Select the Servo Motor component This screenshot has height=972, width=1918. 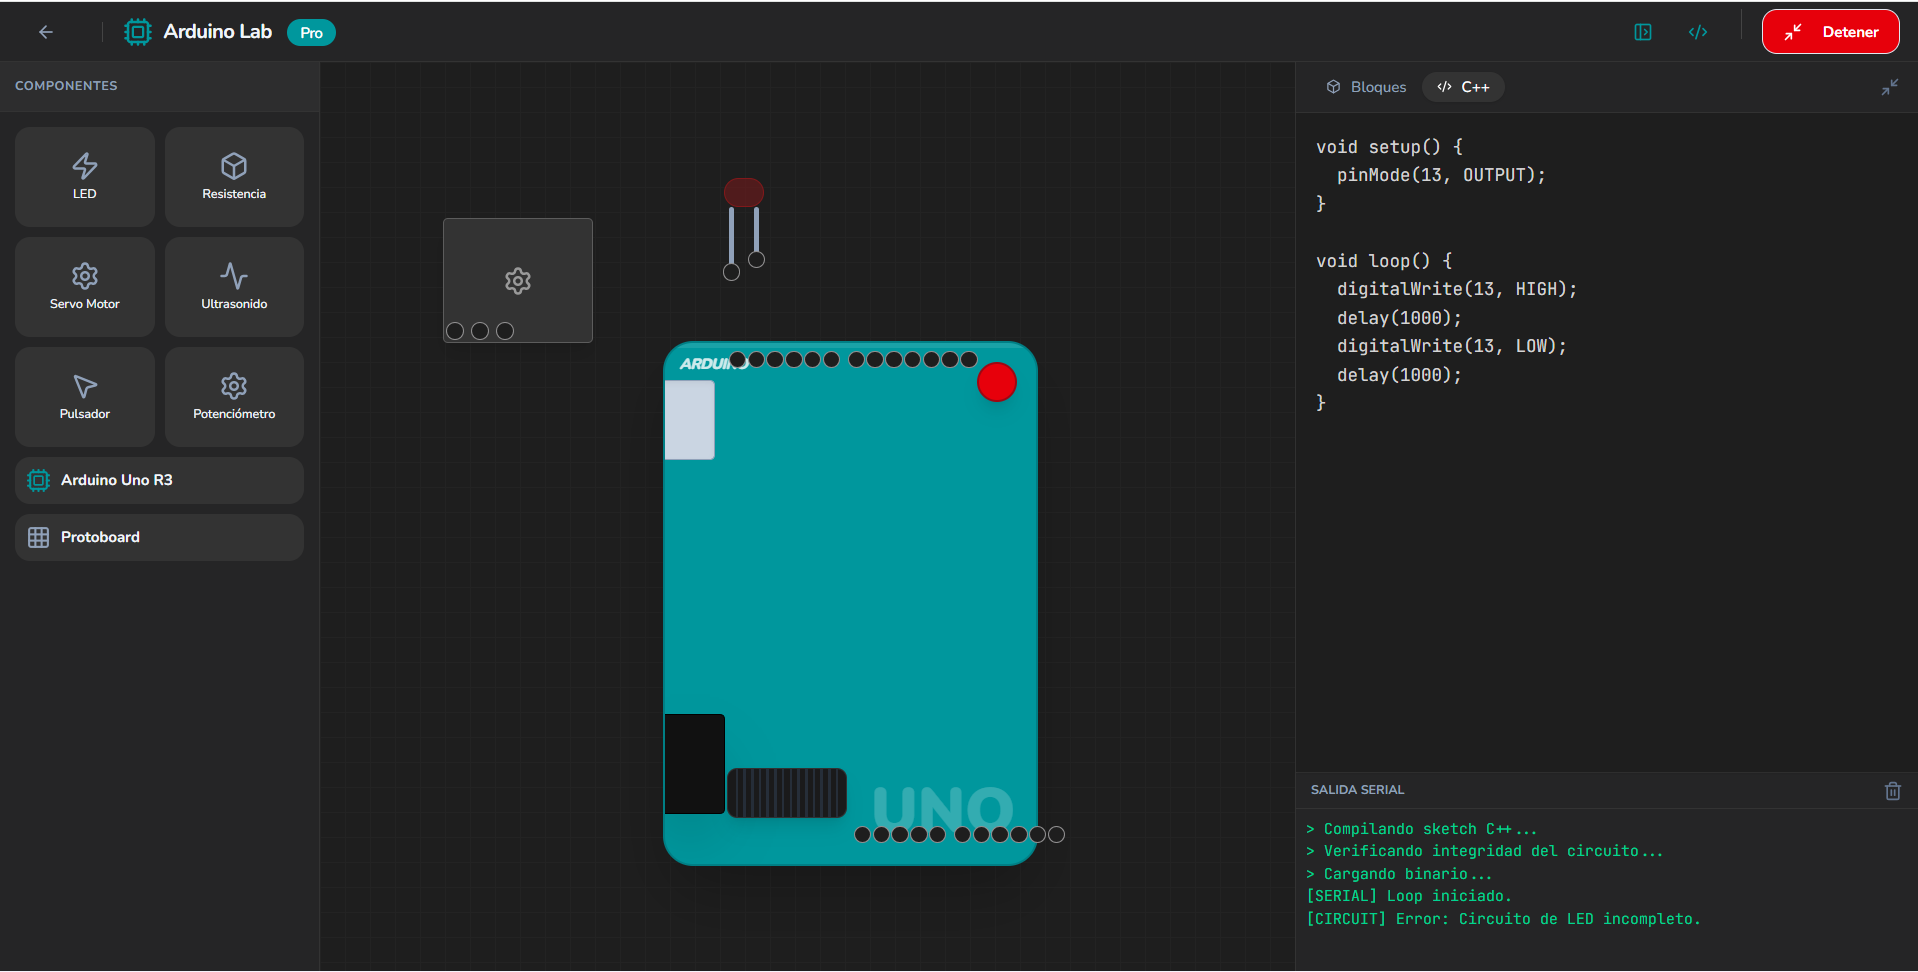point(85,286)
